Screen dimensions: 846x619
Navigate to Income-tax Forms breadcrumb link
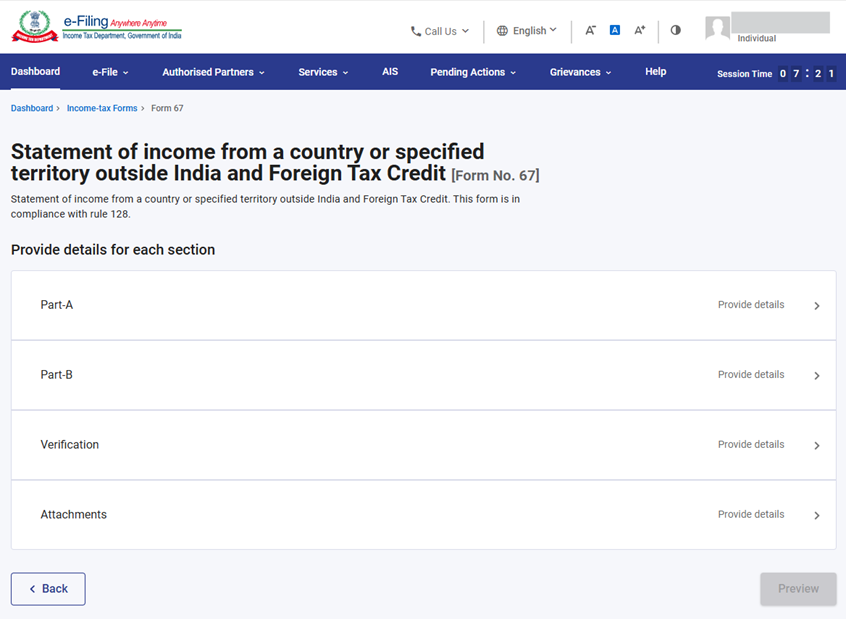[102, 108]
